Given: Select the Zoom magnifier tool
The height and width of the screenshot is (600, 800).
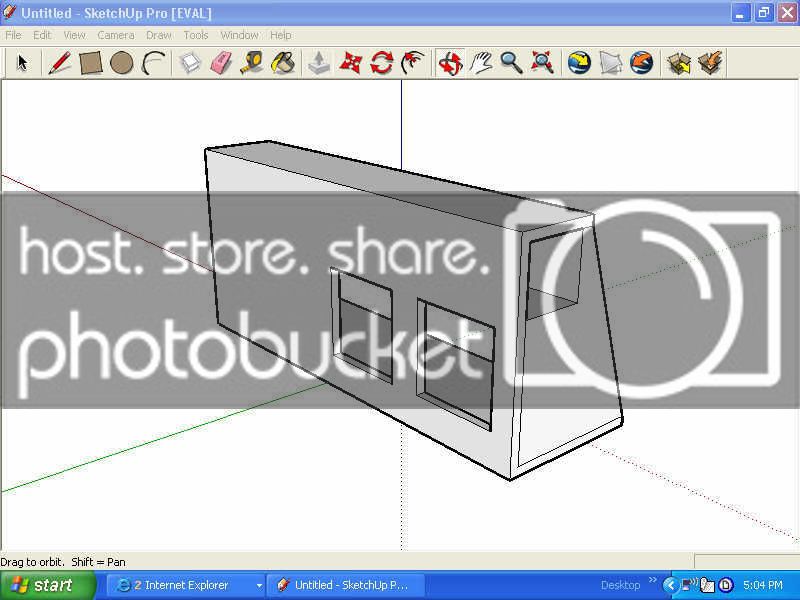Looking at the screenshot, I should 511,63.
